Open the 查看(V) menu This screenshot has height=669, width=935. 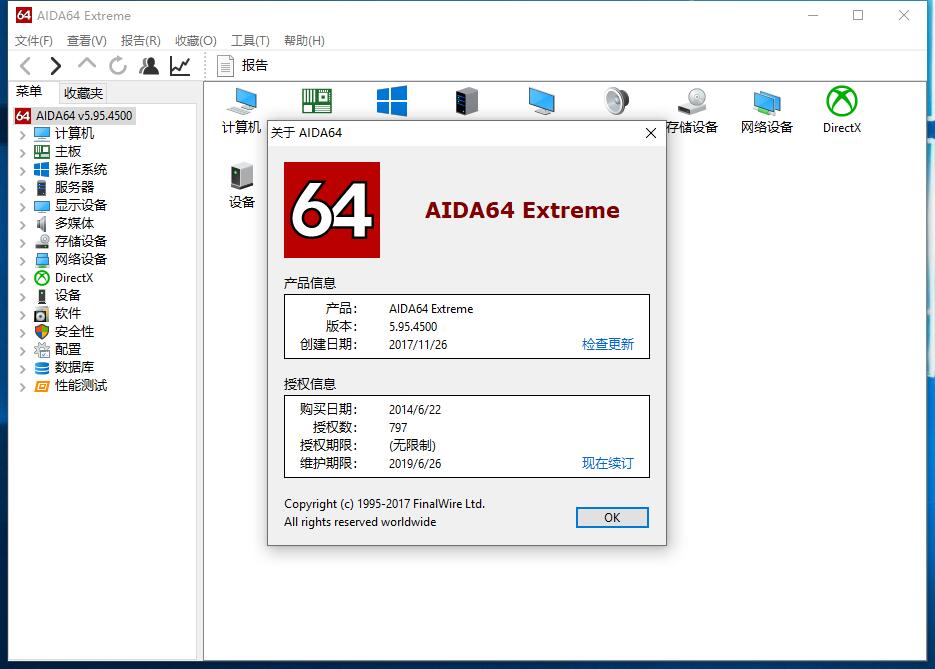[x=86, y=41]
